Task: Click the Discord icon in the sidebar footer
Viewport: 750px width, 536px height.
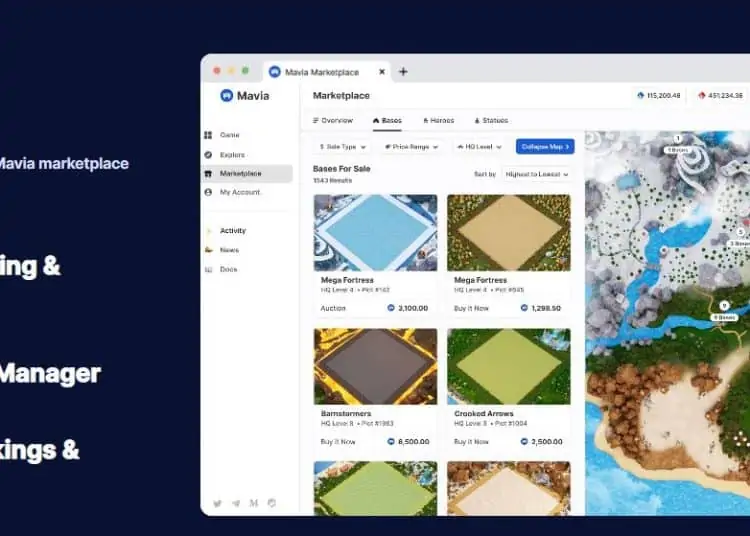Action: tap(272, 503)
